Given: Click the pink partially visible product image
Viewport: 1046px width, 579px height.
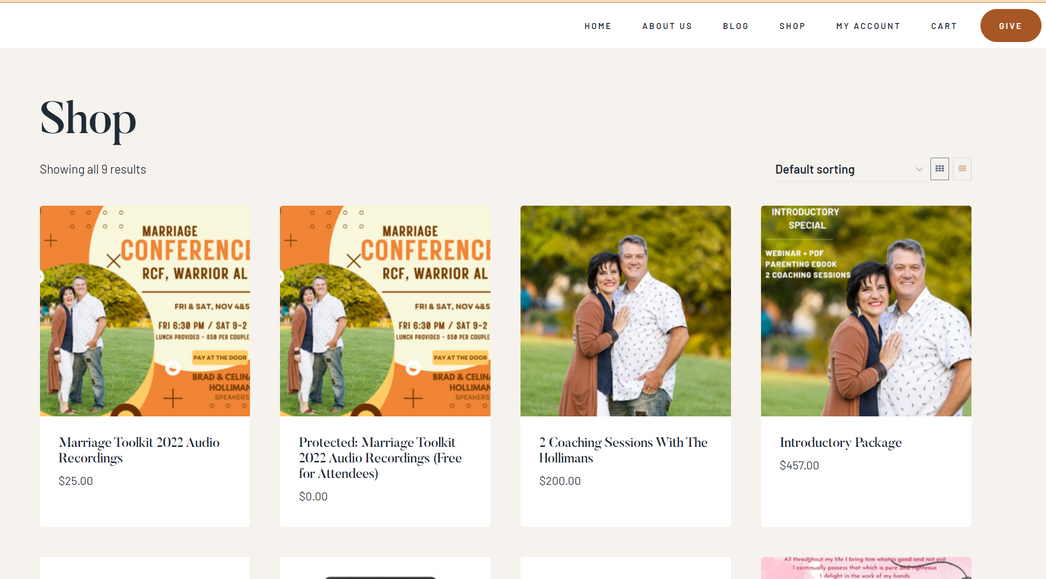Looking at the screenshot, I should (866, 568).
